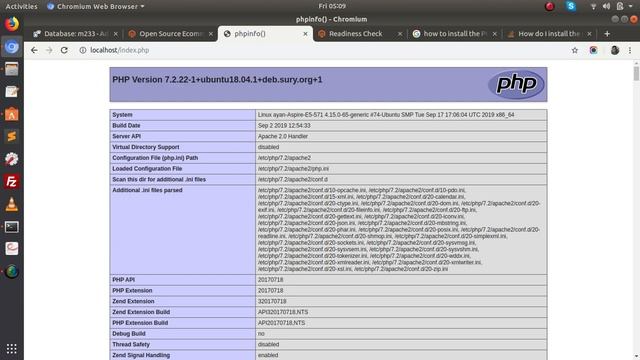Show applications grid in the dock
Viewport: 640px width, 360px height.
(11, 348)
